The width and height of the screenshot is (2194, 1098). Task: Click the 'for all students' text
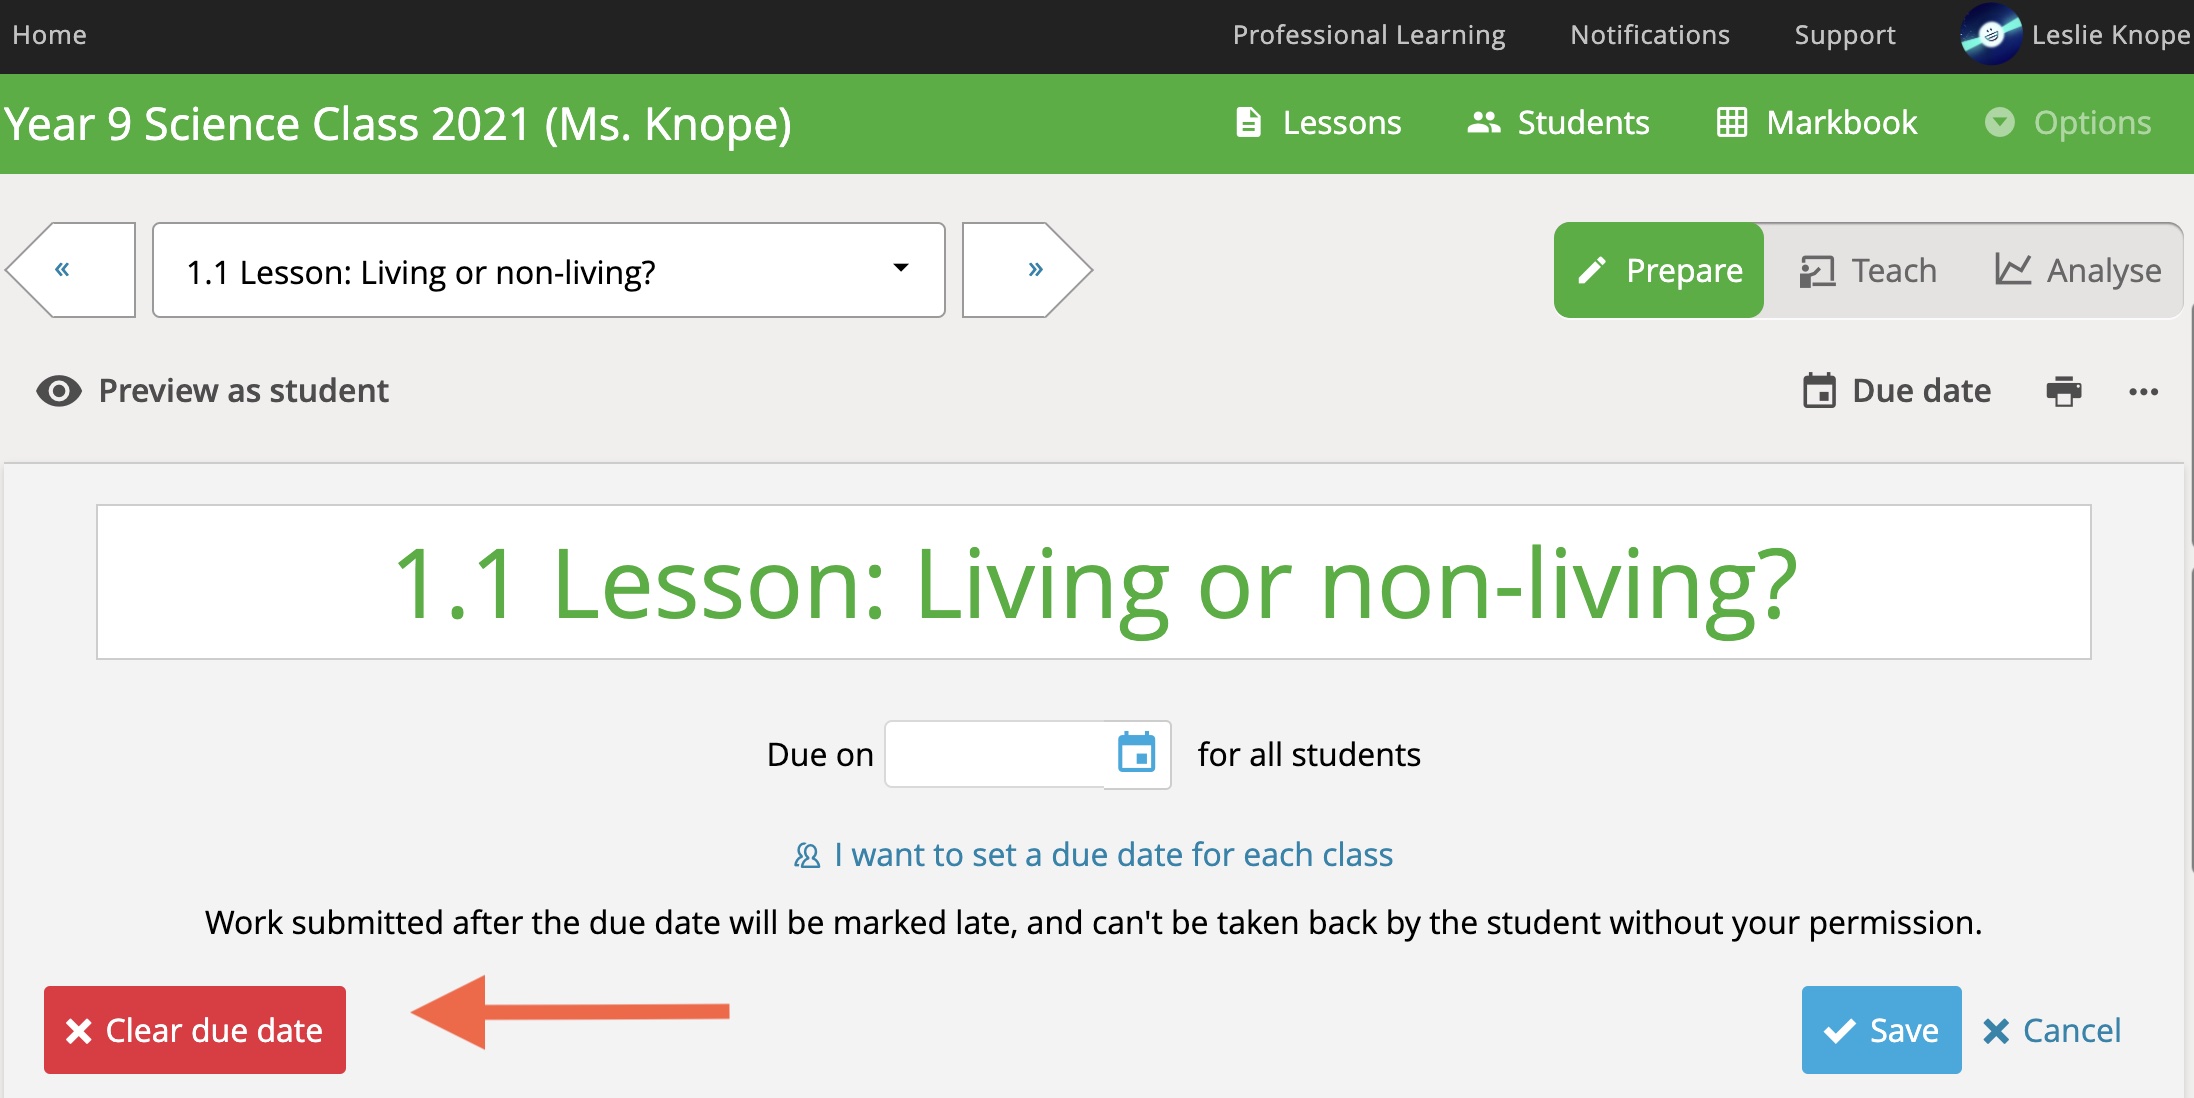point(1309,754)
